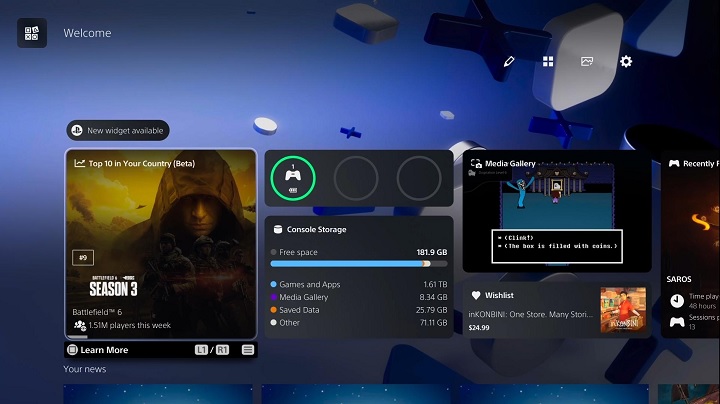Click the Wishlist heart icon
The image size is (720, 404).
[x=476, y=295]
